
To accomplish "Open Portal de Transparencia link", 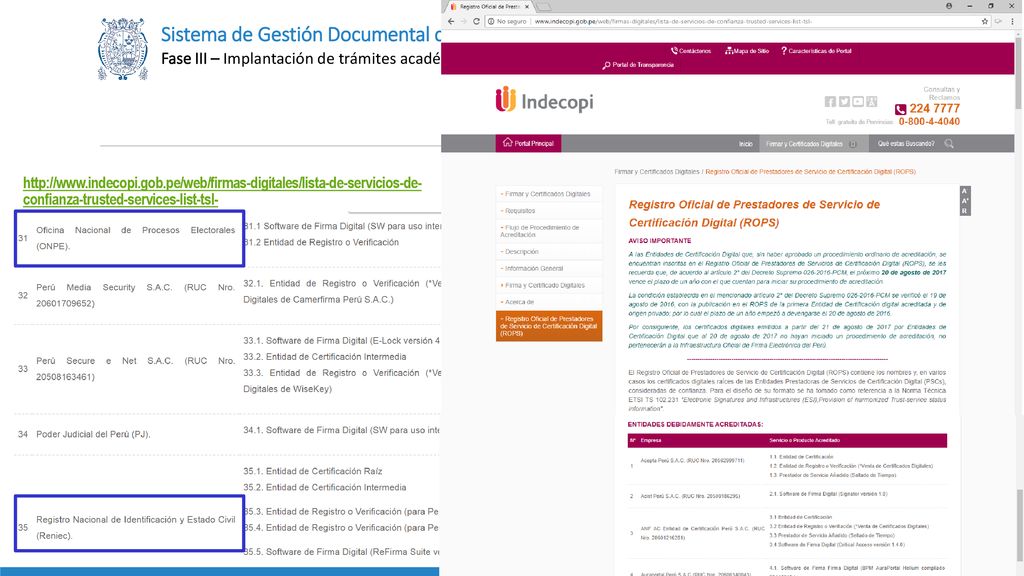I will pyautogui.click(x=638, y=65).
